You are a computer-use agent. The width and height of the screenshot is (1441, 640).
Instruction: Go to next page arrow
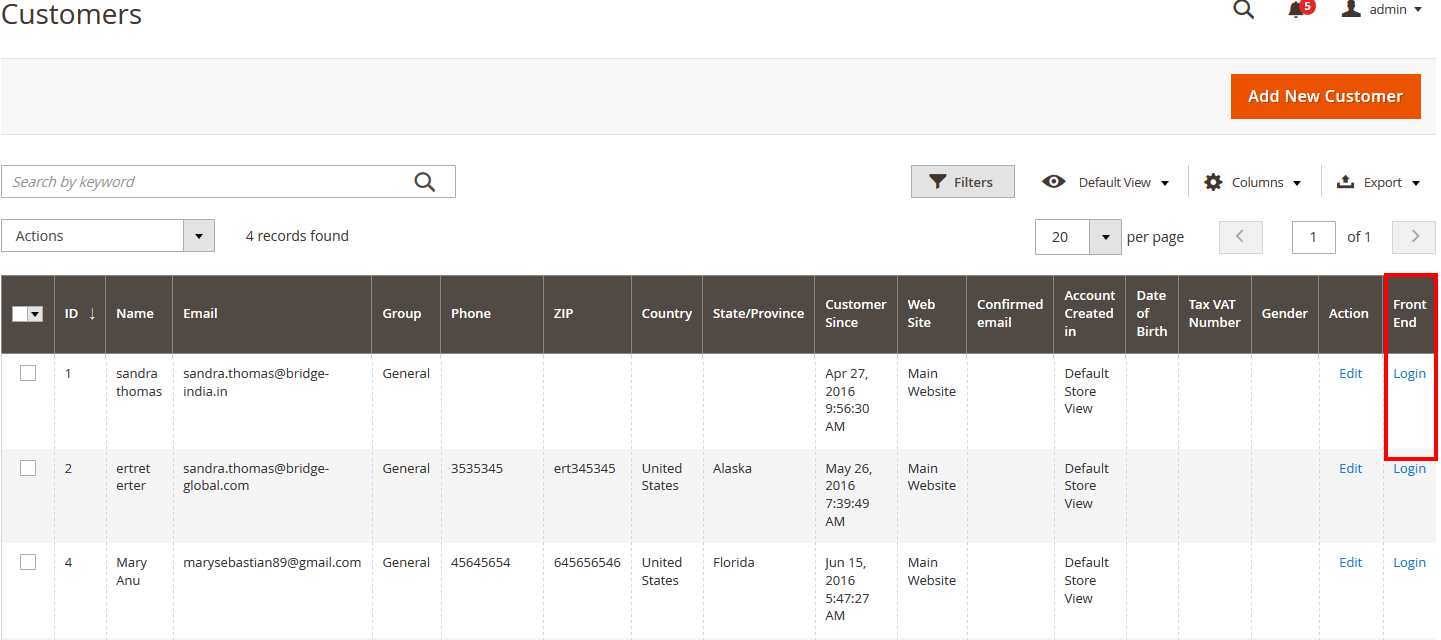(1414, 237)
